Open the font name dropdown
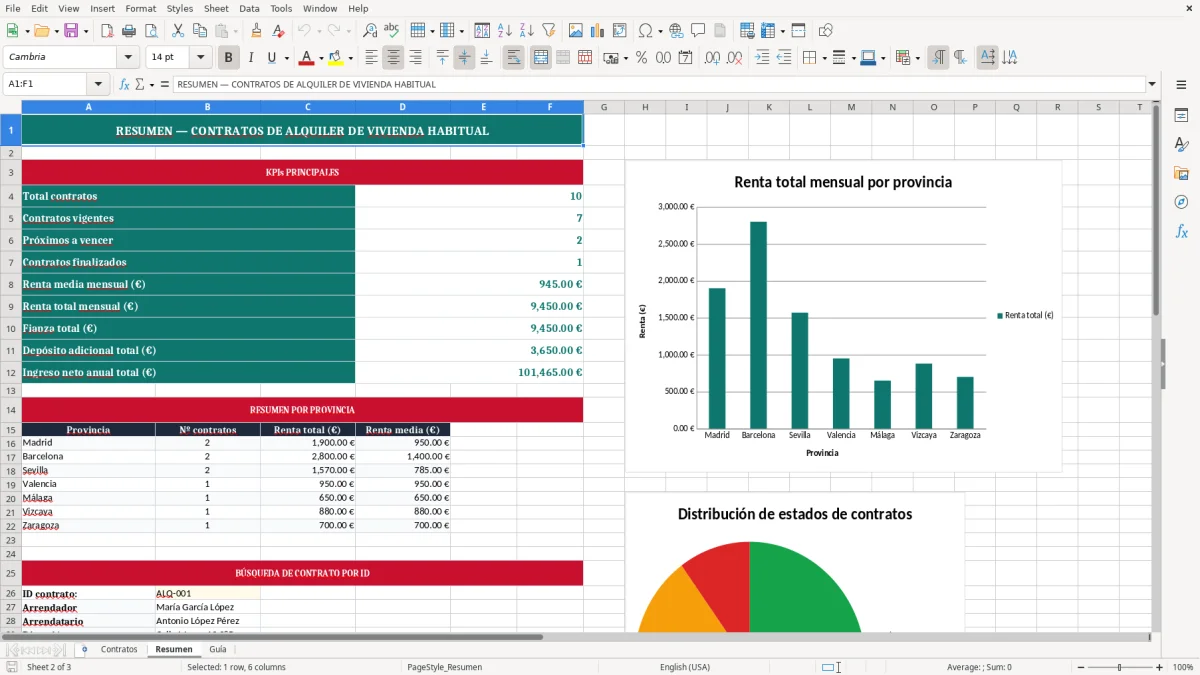This screenshot has height=675, width=1200. (x=128, y=58)
